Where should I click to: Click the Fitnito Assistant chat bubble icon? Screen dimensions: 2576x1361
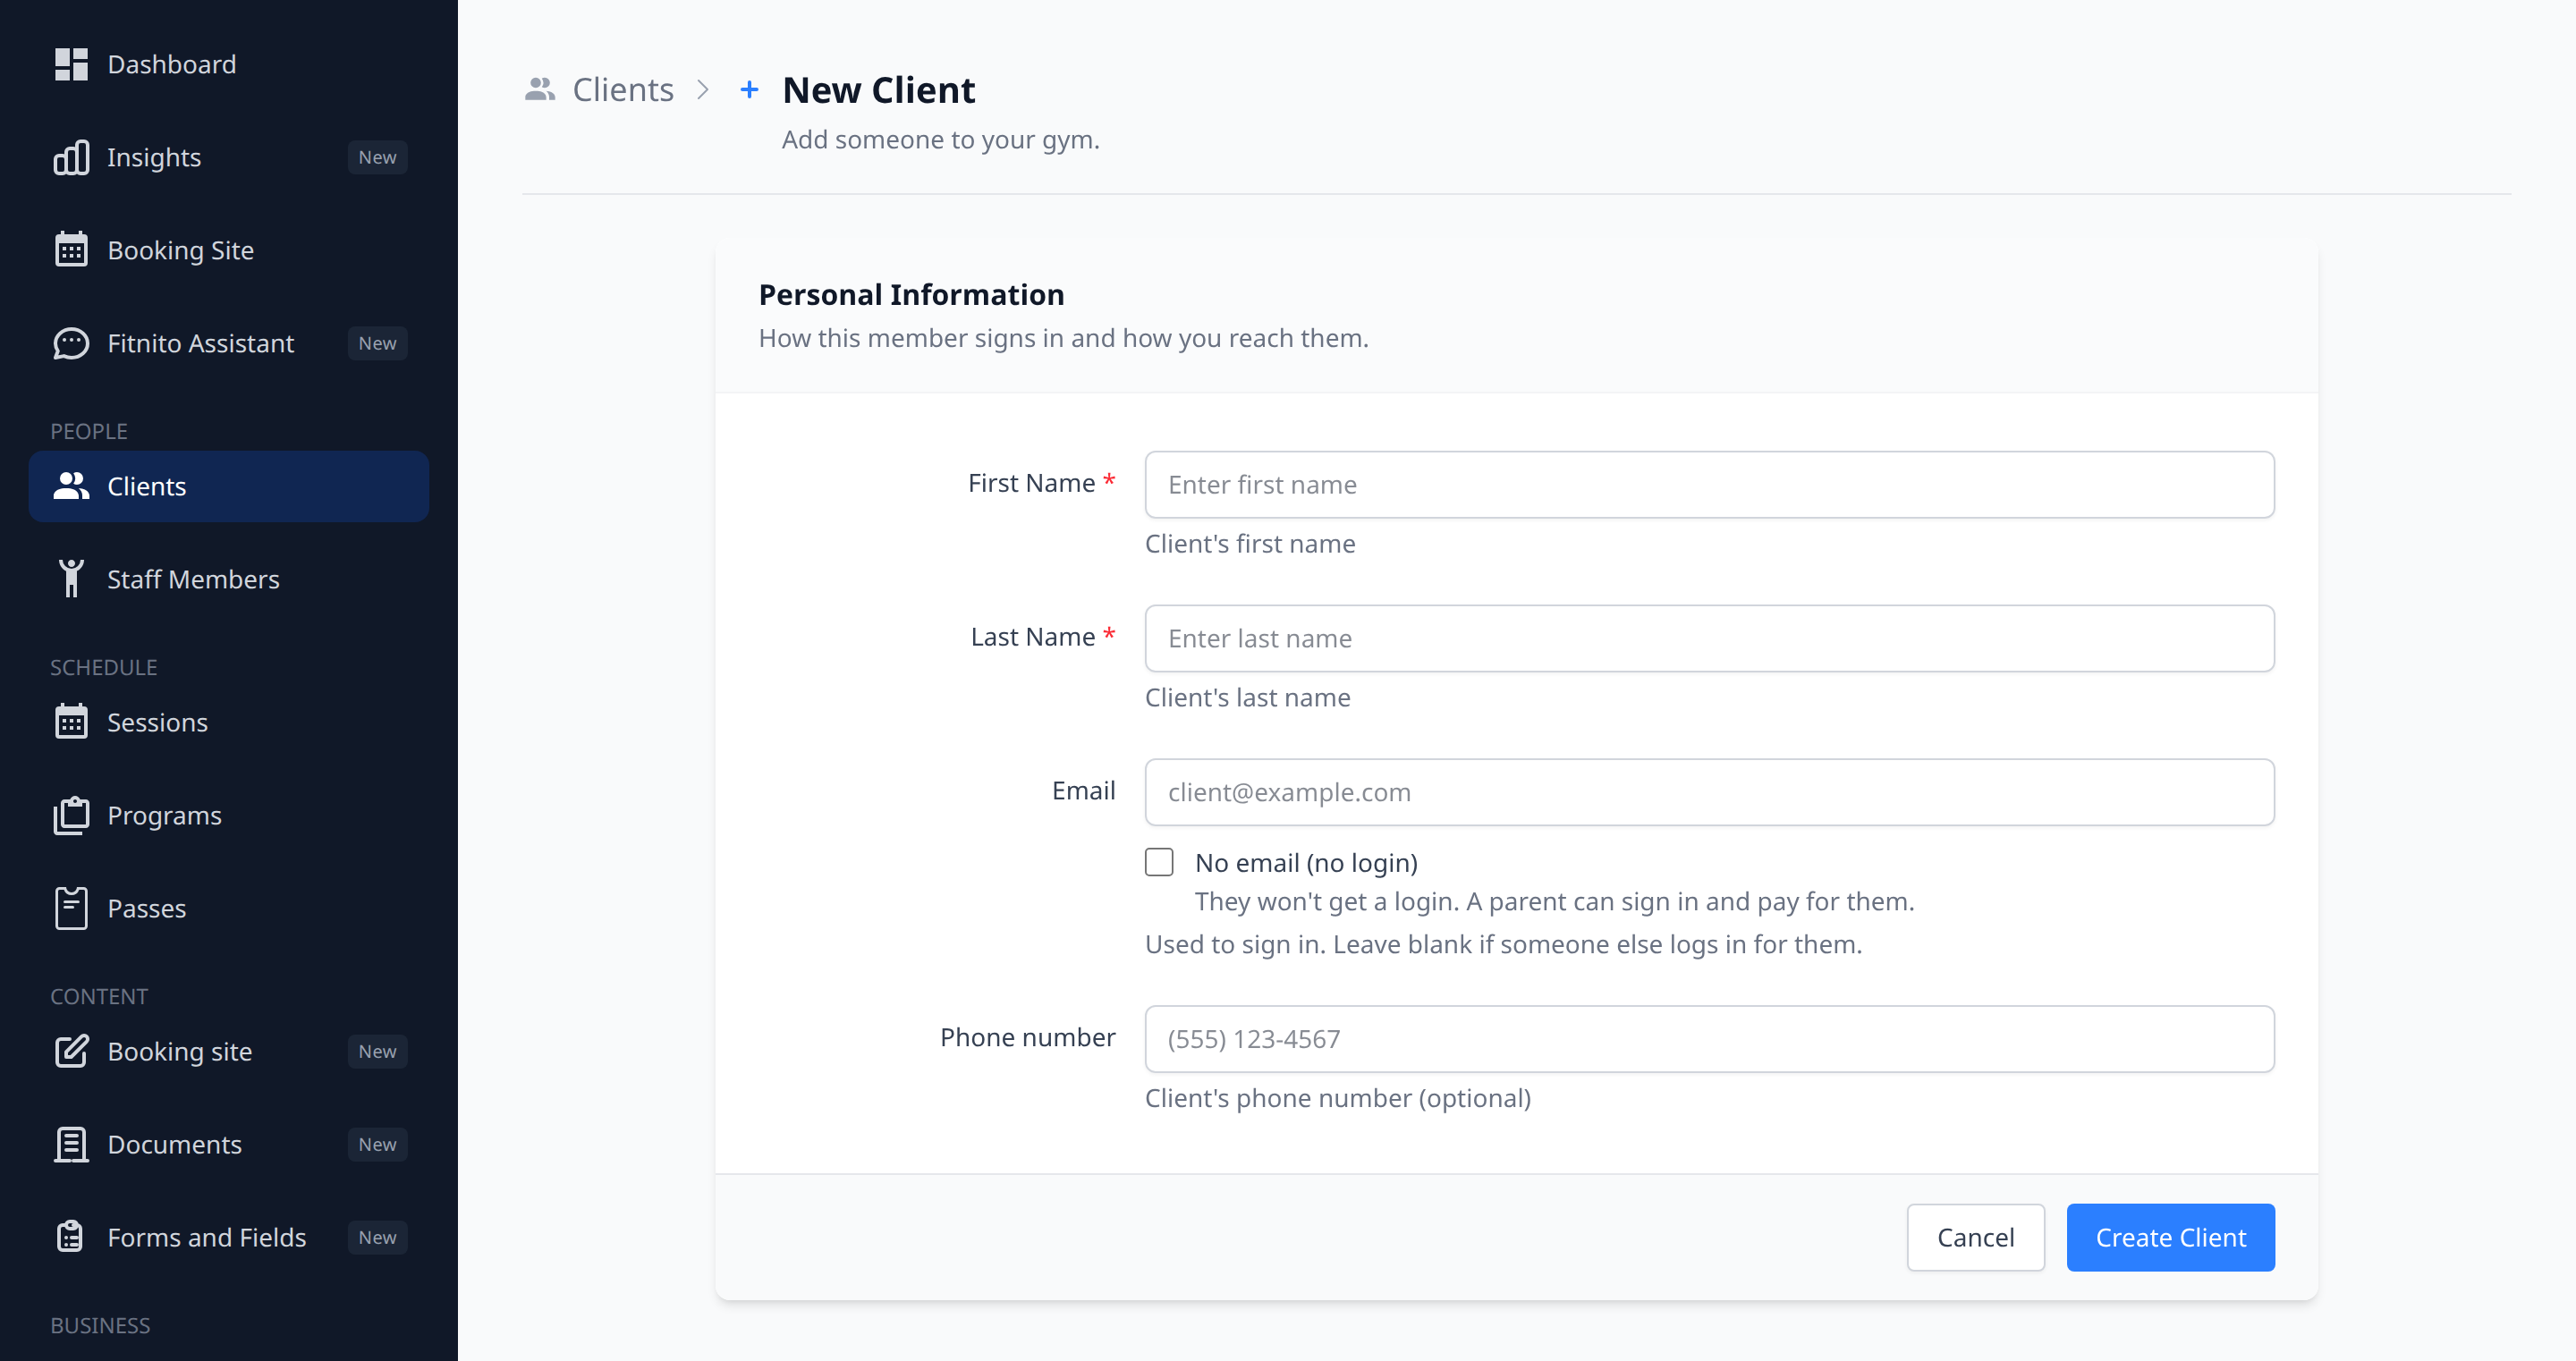(x=71, y=343)
